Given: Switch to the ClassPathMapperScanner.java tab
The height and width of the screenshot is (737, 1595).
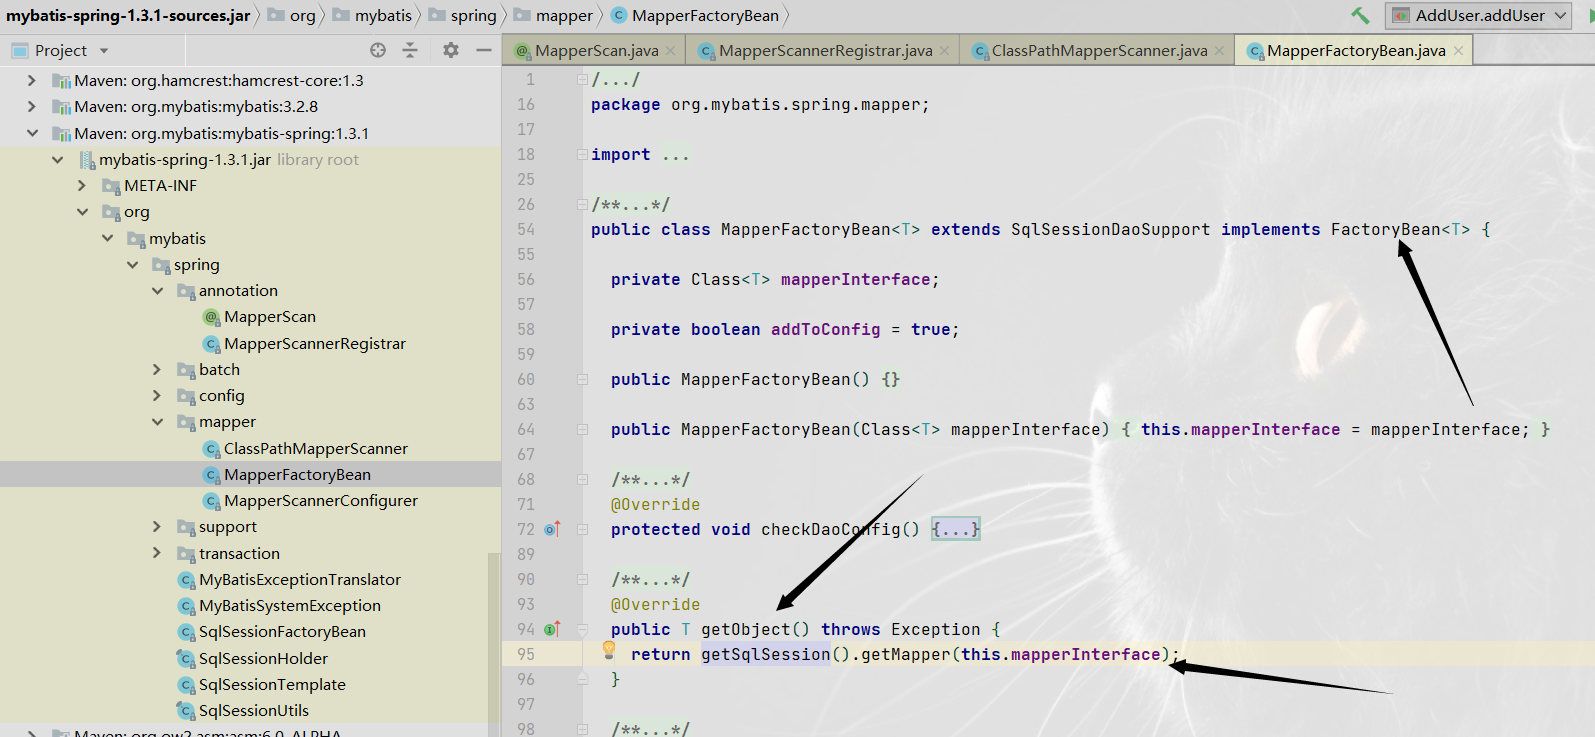Looking at the screenshot, I should pos(1099,50).
